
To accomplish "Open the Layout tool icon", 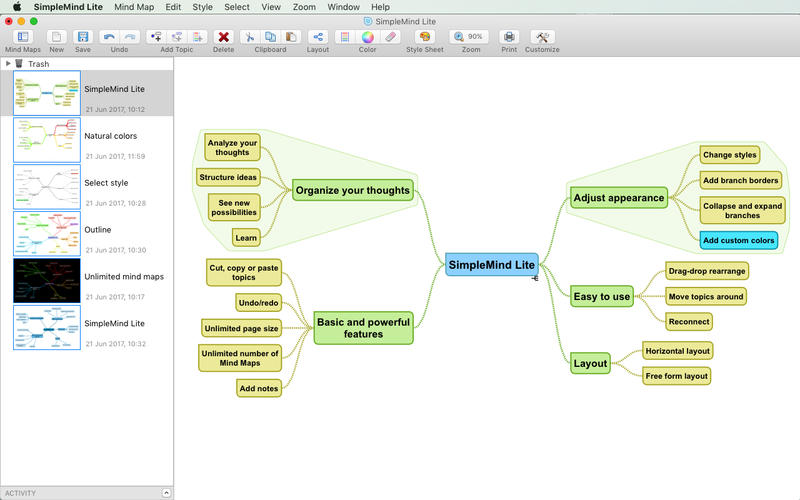I will pos(317,37).
